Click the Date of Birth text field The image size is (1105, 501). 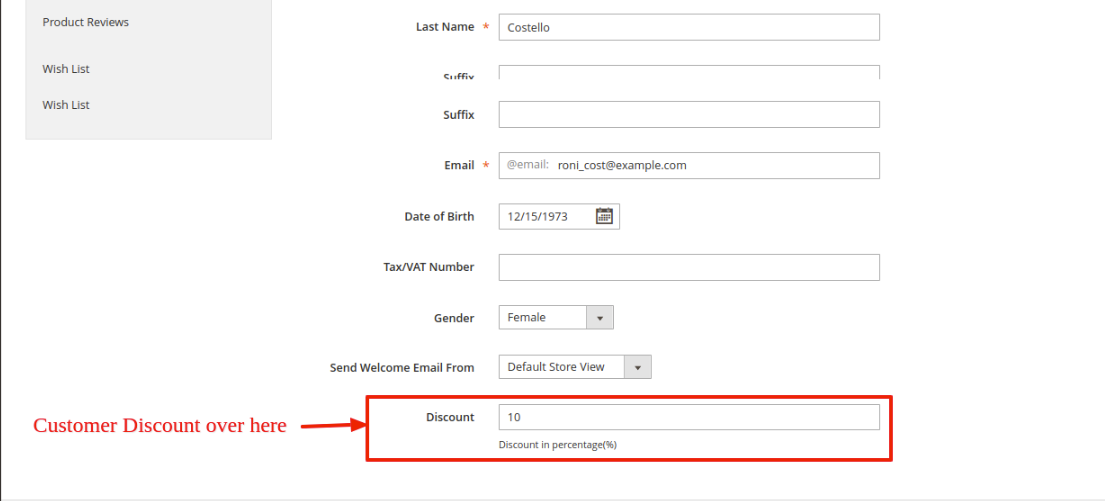coord(546,216)
